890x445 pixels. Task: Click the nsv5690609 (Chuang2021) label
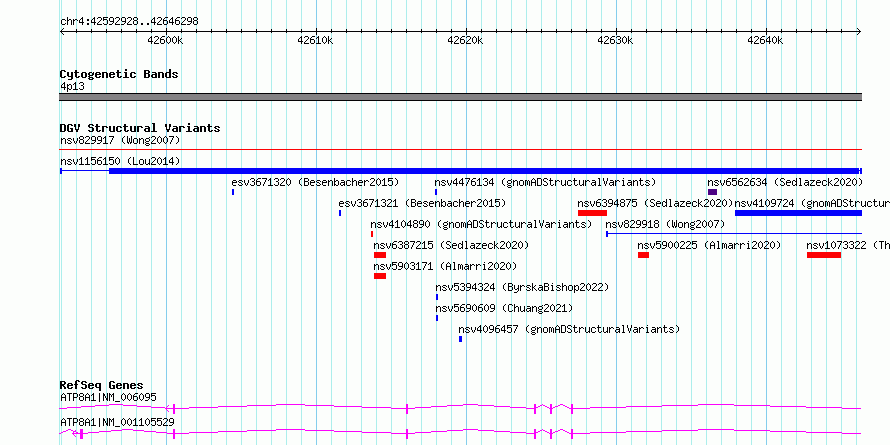click(x=503, y=308)
